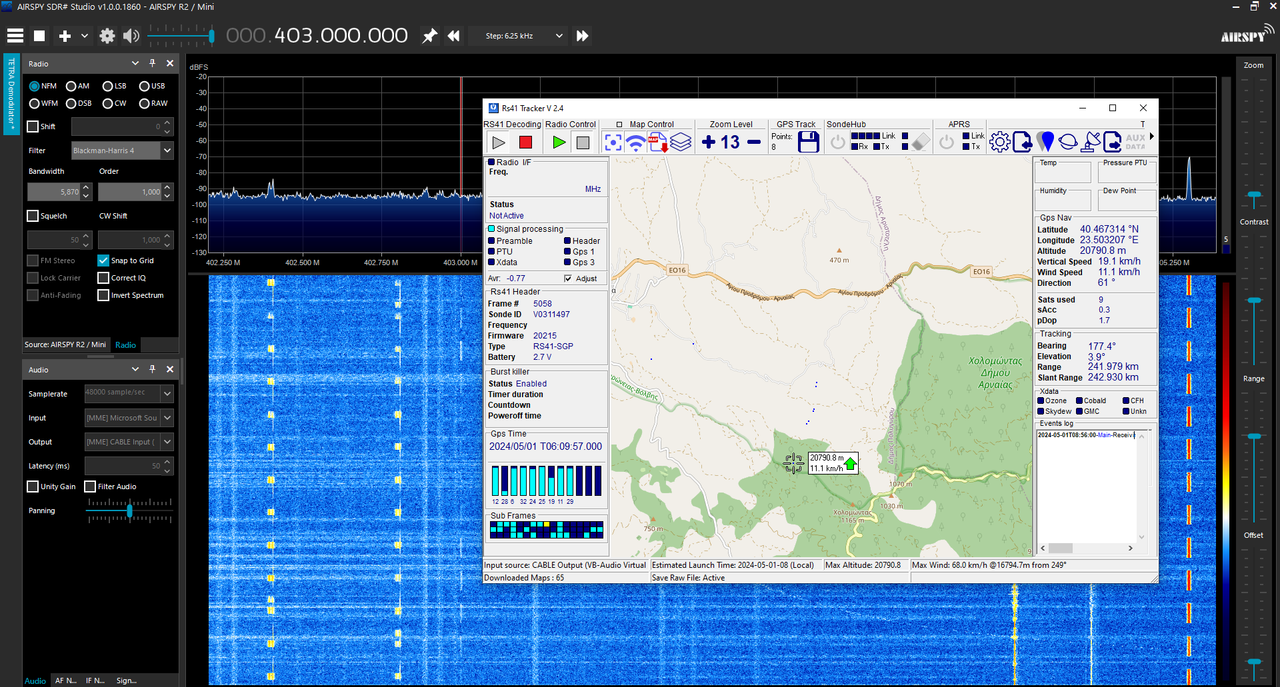Click the TETRA Demodulator side tab
Screen dimensions: 1280x687
tap(11, 95)
